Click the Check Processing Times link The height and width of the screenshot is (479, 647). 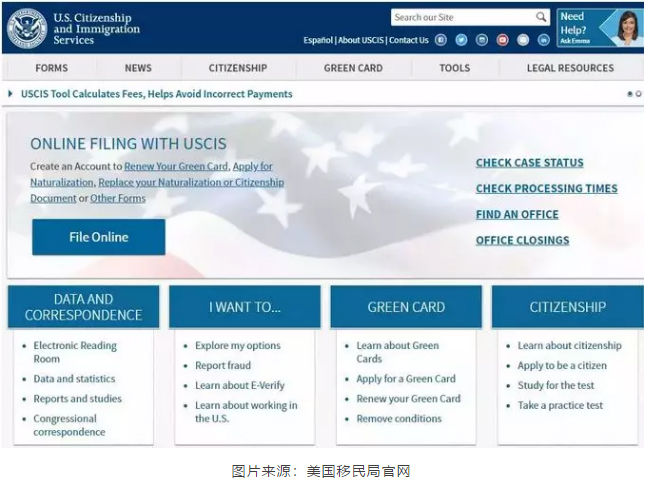point(546,189)
